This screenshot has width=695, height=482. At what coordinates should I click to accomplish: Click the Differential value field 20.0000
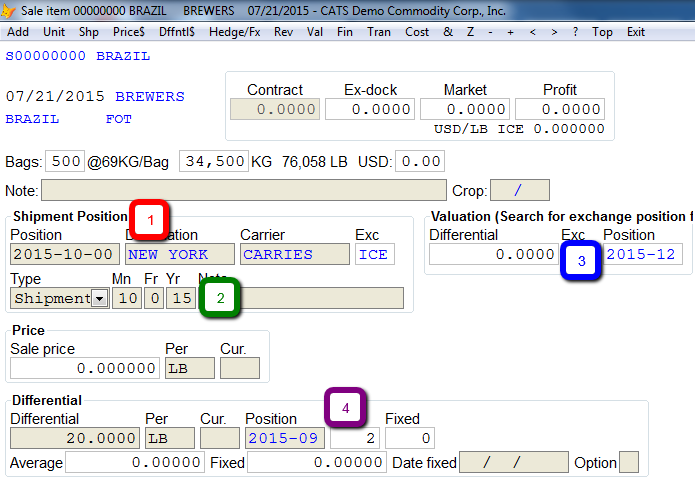coord(75,438)
